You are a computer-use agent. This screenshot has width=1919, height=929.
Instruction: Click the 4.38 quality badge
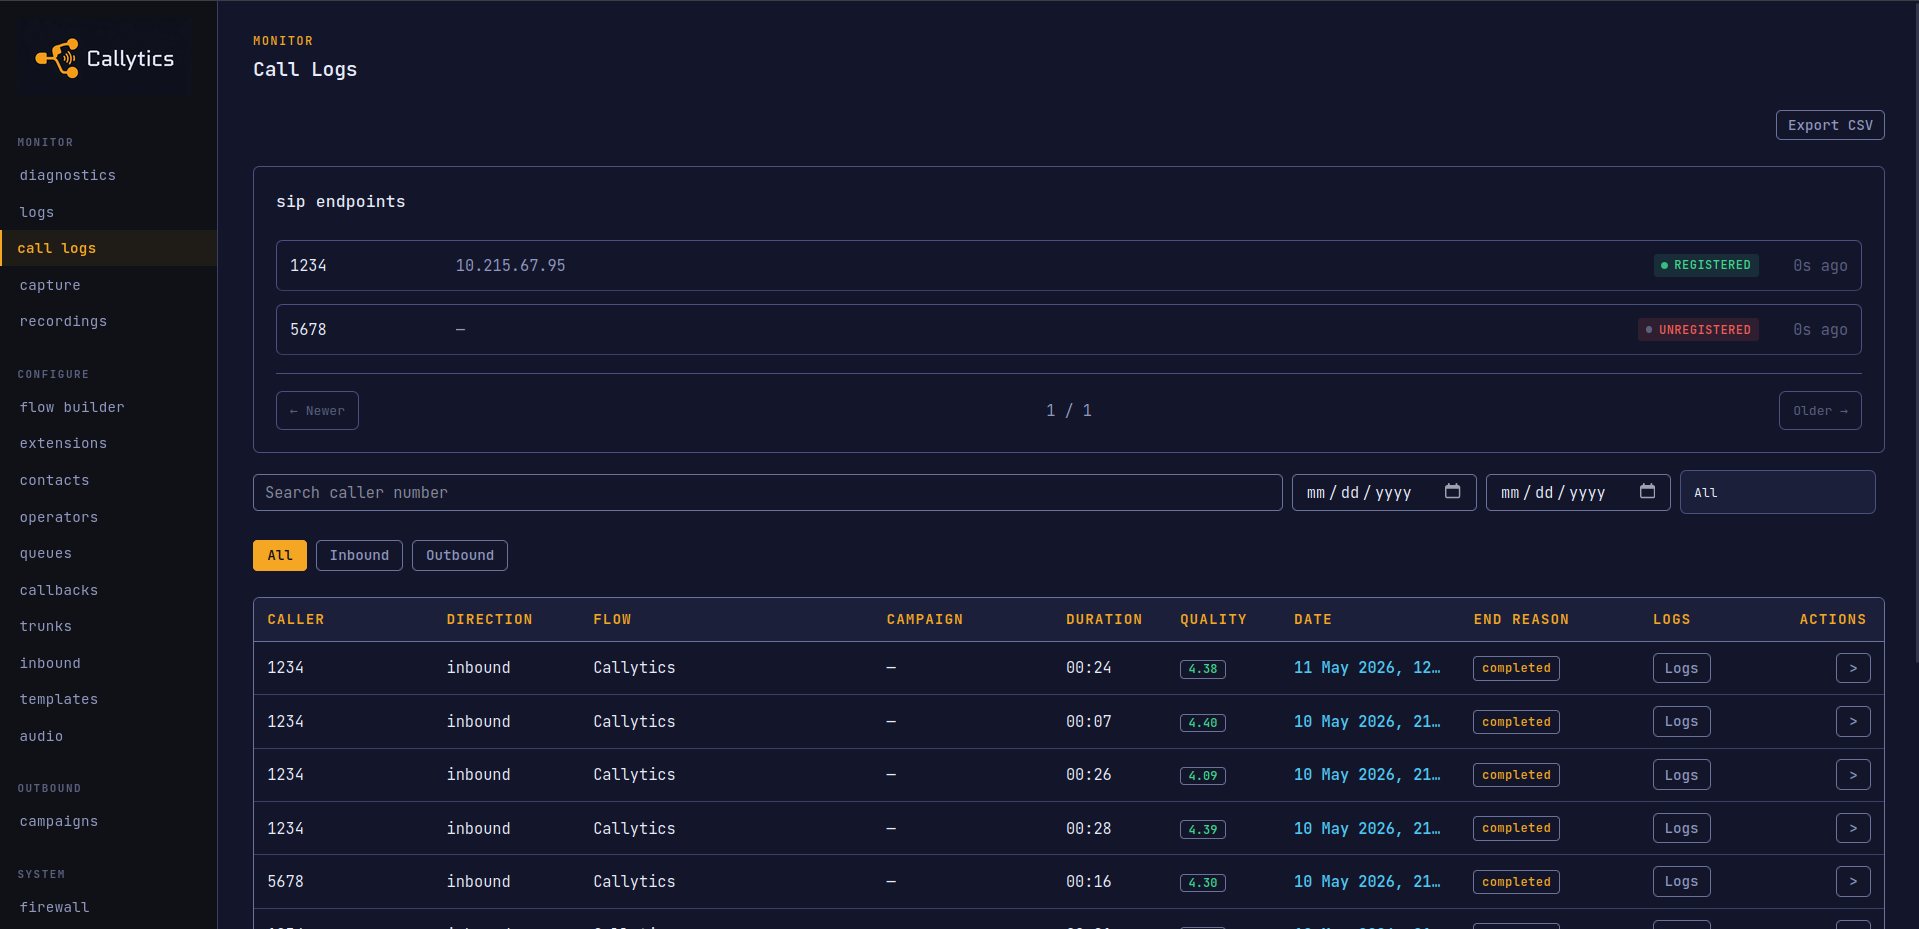(x=1202, y=669)
